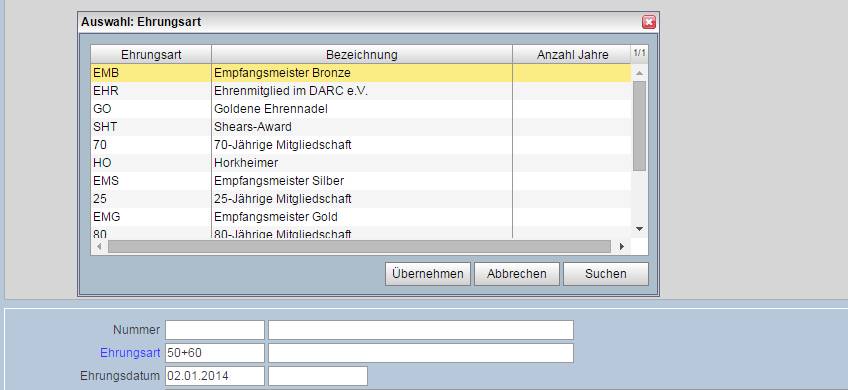Select the Empfangsmeister Gold row
Screen dimensions: 848x390
[x=361, y=217]
